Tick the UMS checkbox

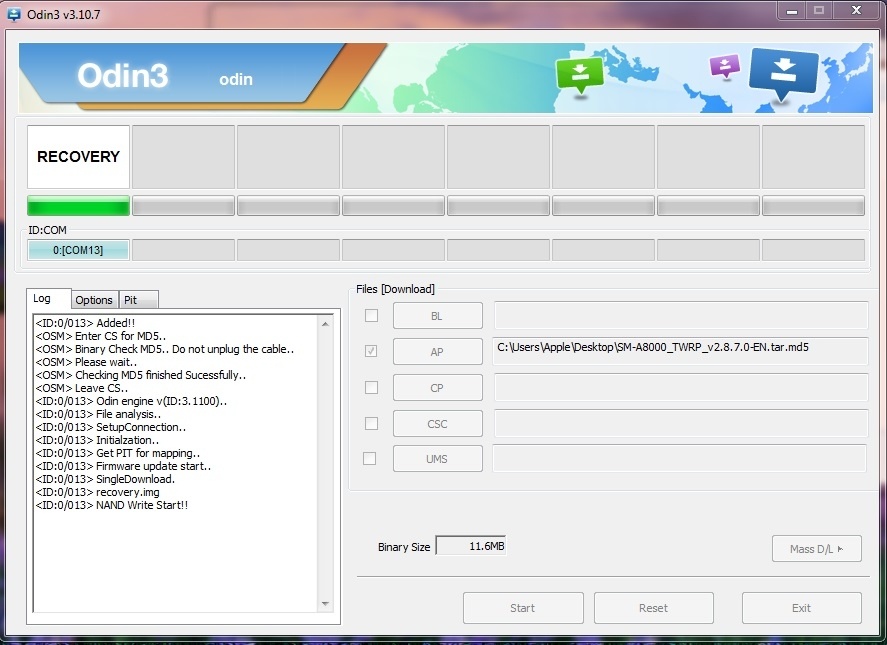tap(369, 458)
